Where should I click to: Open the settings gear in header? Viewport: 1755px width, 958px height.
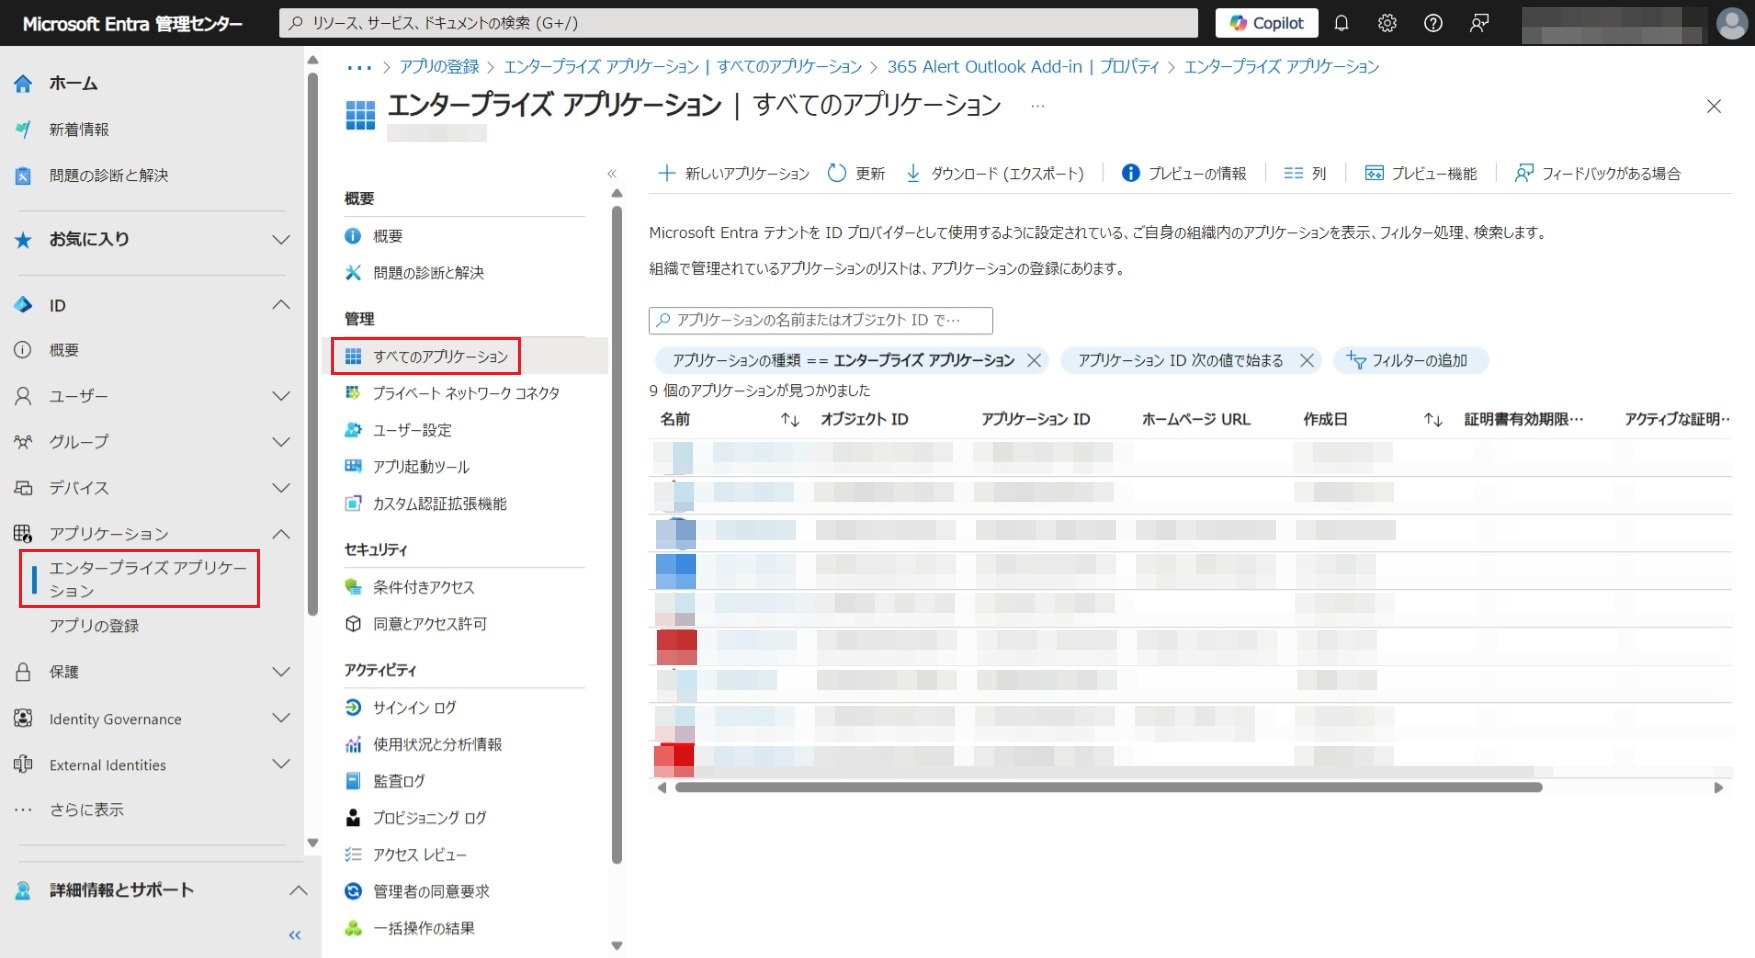coord(1387,23)
